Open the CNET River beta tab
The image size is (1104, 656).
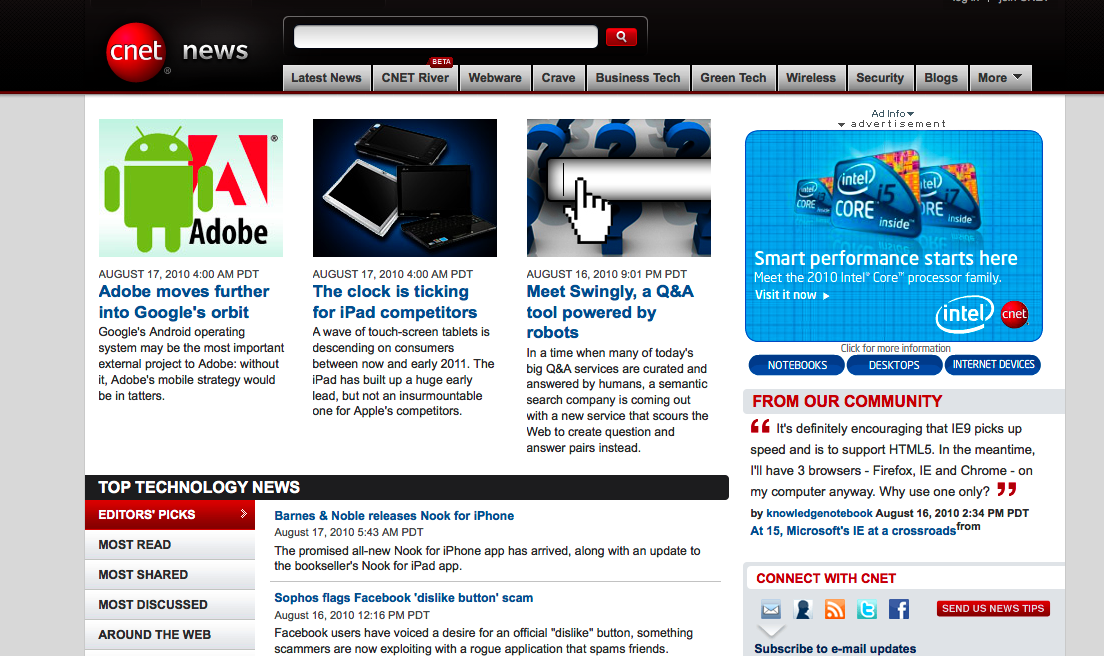pyautogui.click(x=415, y=78)
